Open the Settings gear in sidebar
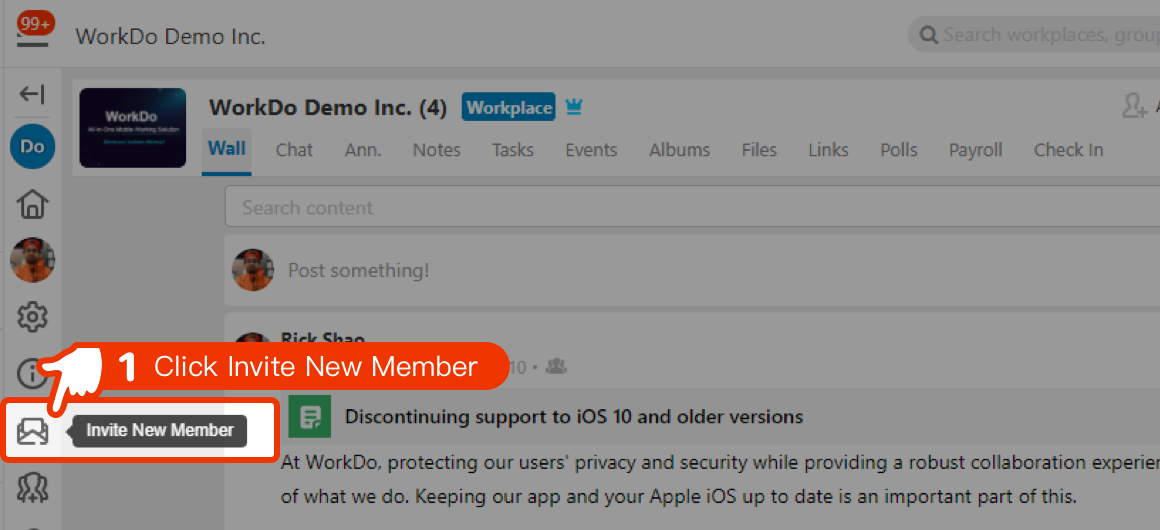1160x530 pixels. [33, 317]
